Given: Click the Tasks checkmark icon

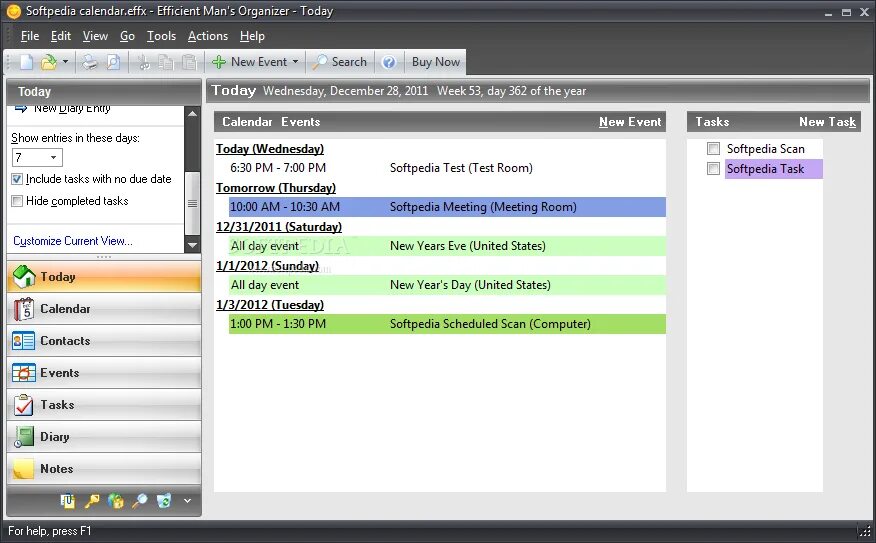Looking at the screenshot, I should [x=23, y=405].
